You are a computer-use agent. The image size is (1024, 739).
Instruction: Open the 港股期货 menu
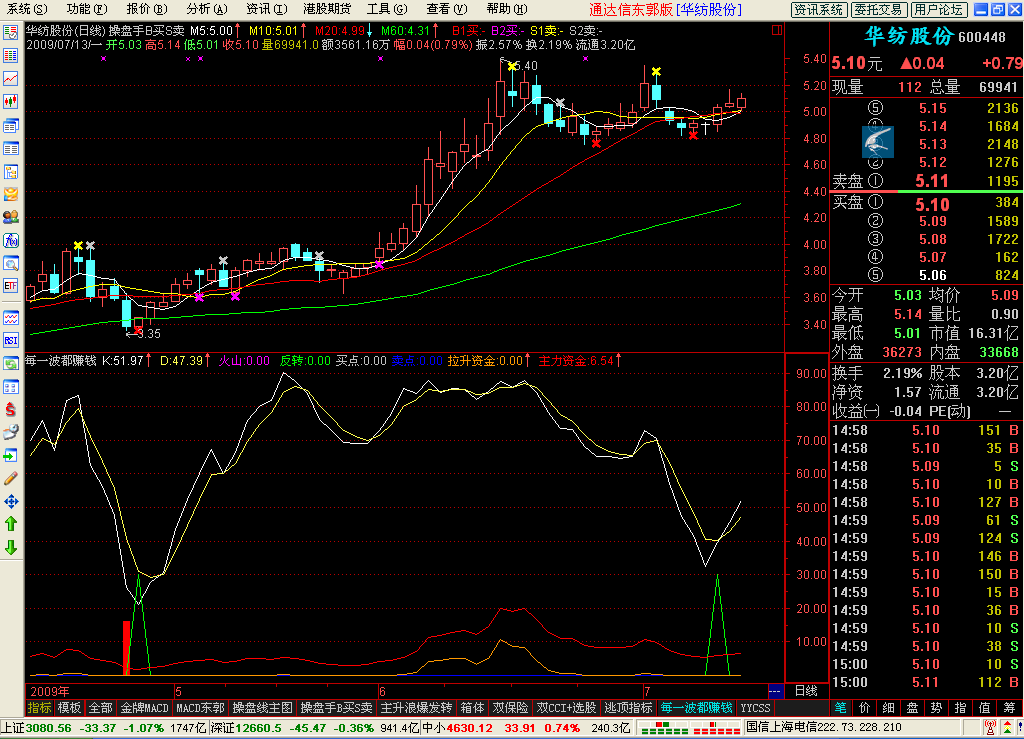pos(327,9)
